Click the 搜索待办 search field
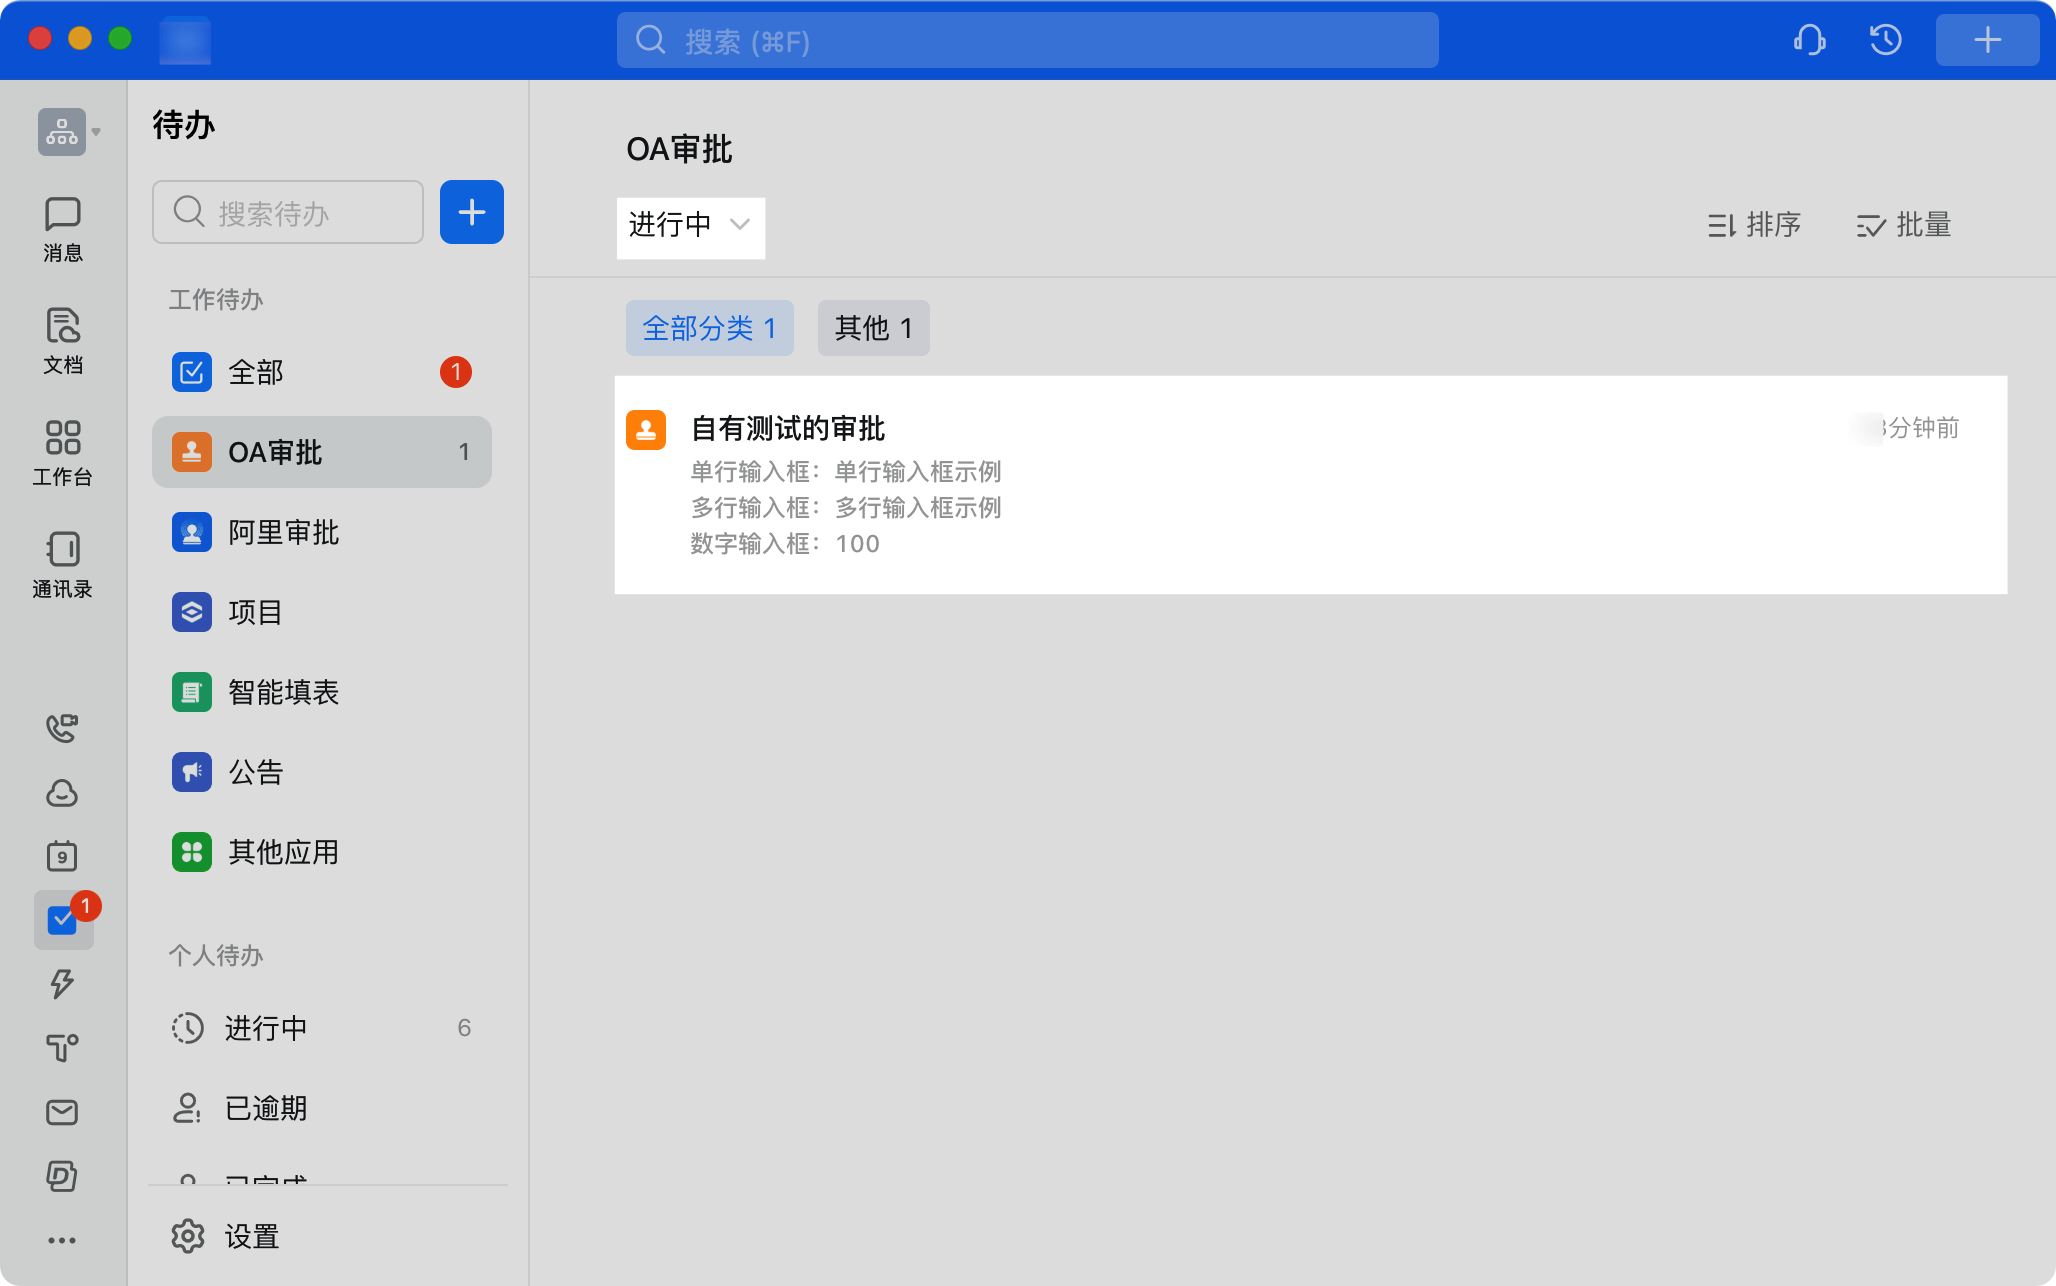The height and width of the screenshot is (1286, 2056). pyautogui.click(x=288, y=212)
